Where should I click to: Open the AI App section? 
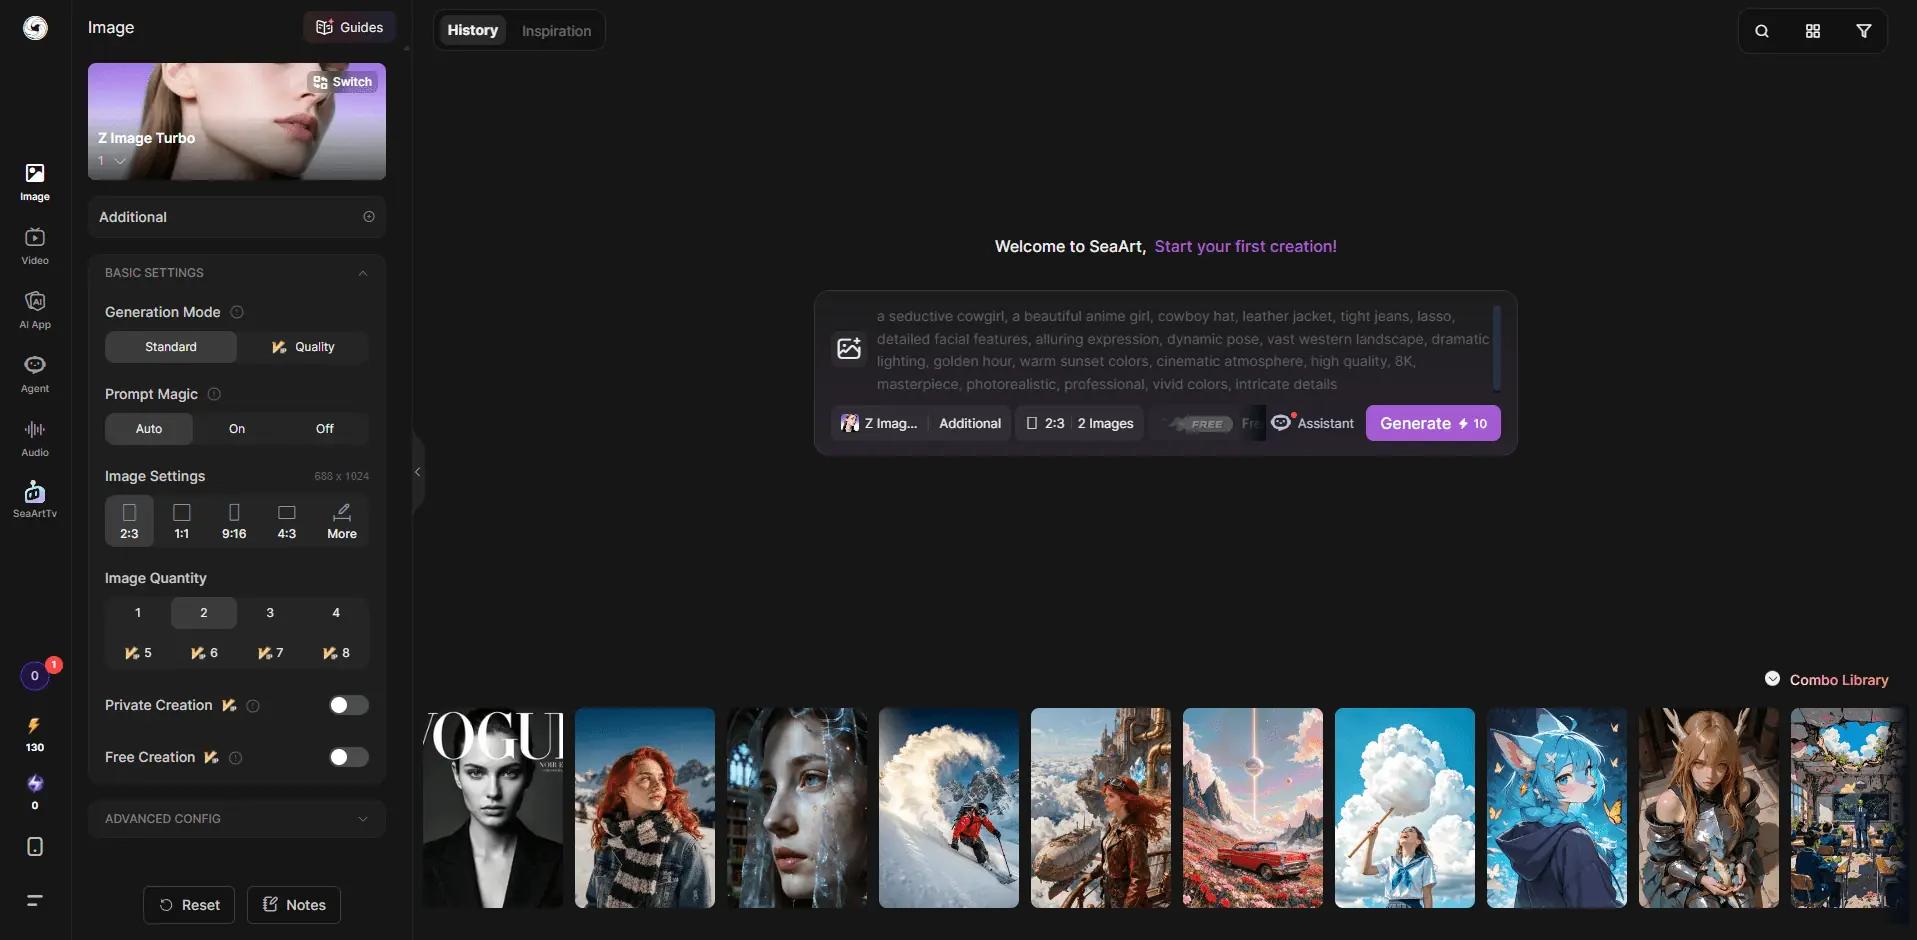(35, 310)
